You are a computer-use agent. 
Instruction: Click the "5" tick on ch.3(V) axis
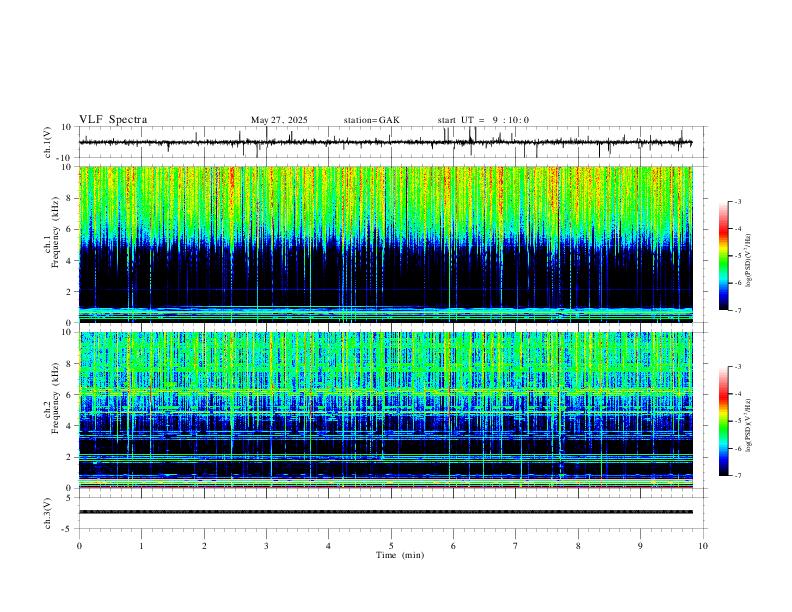click(x=70, y=497)
